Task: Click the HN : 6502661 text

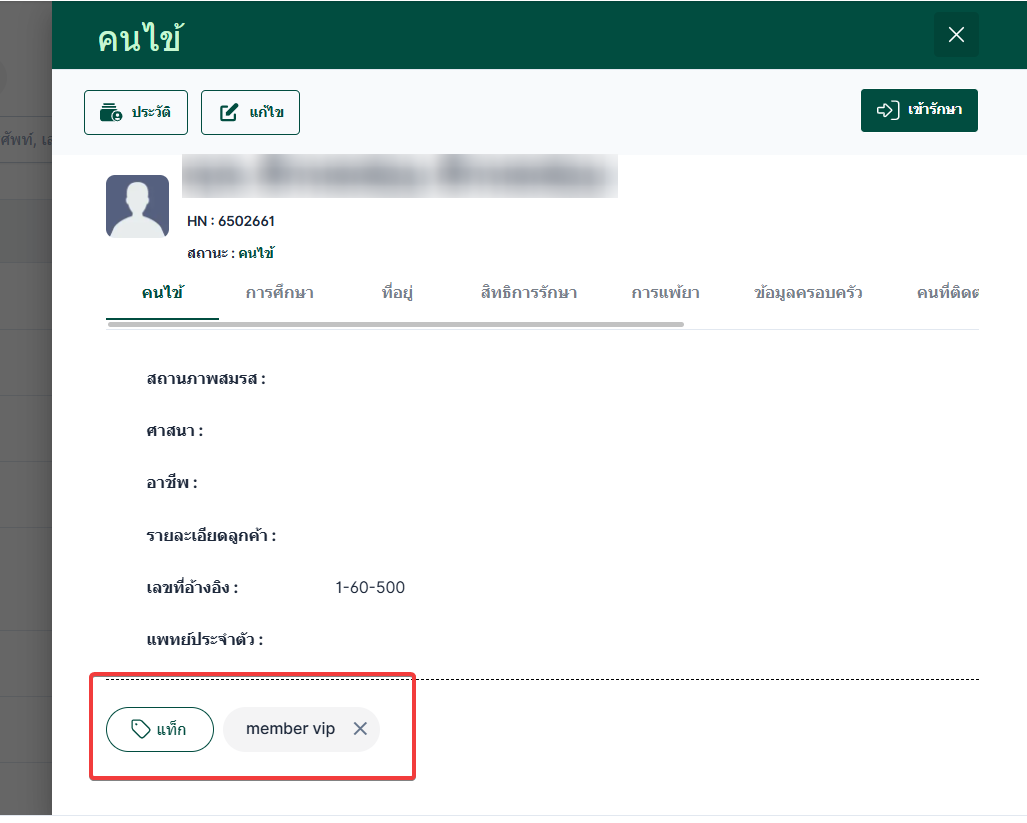Action: 231,221
